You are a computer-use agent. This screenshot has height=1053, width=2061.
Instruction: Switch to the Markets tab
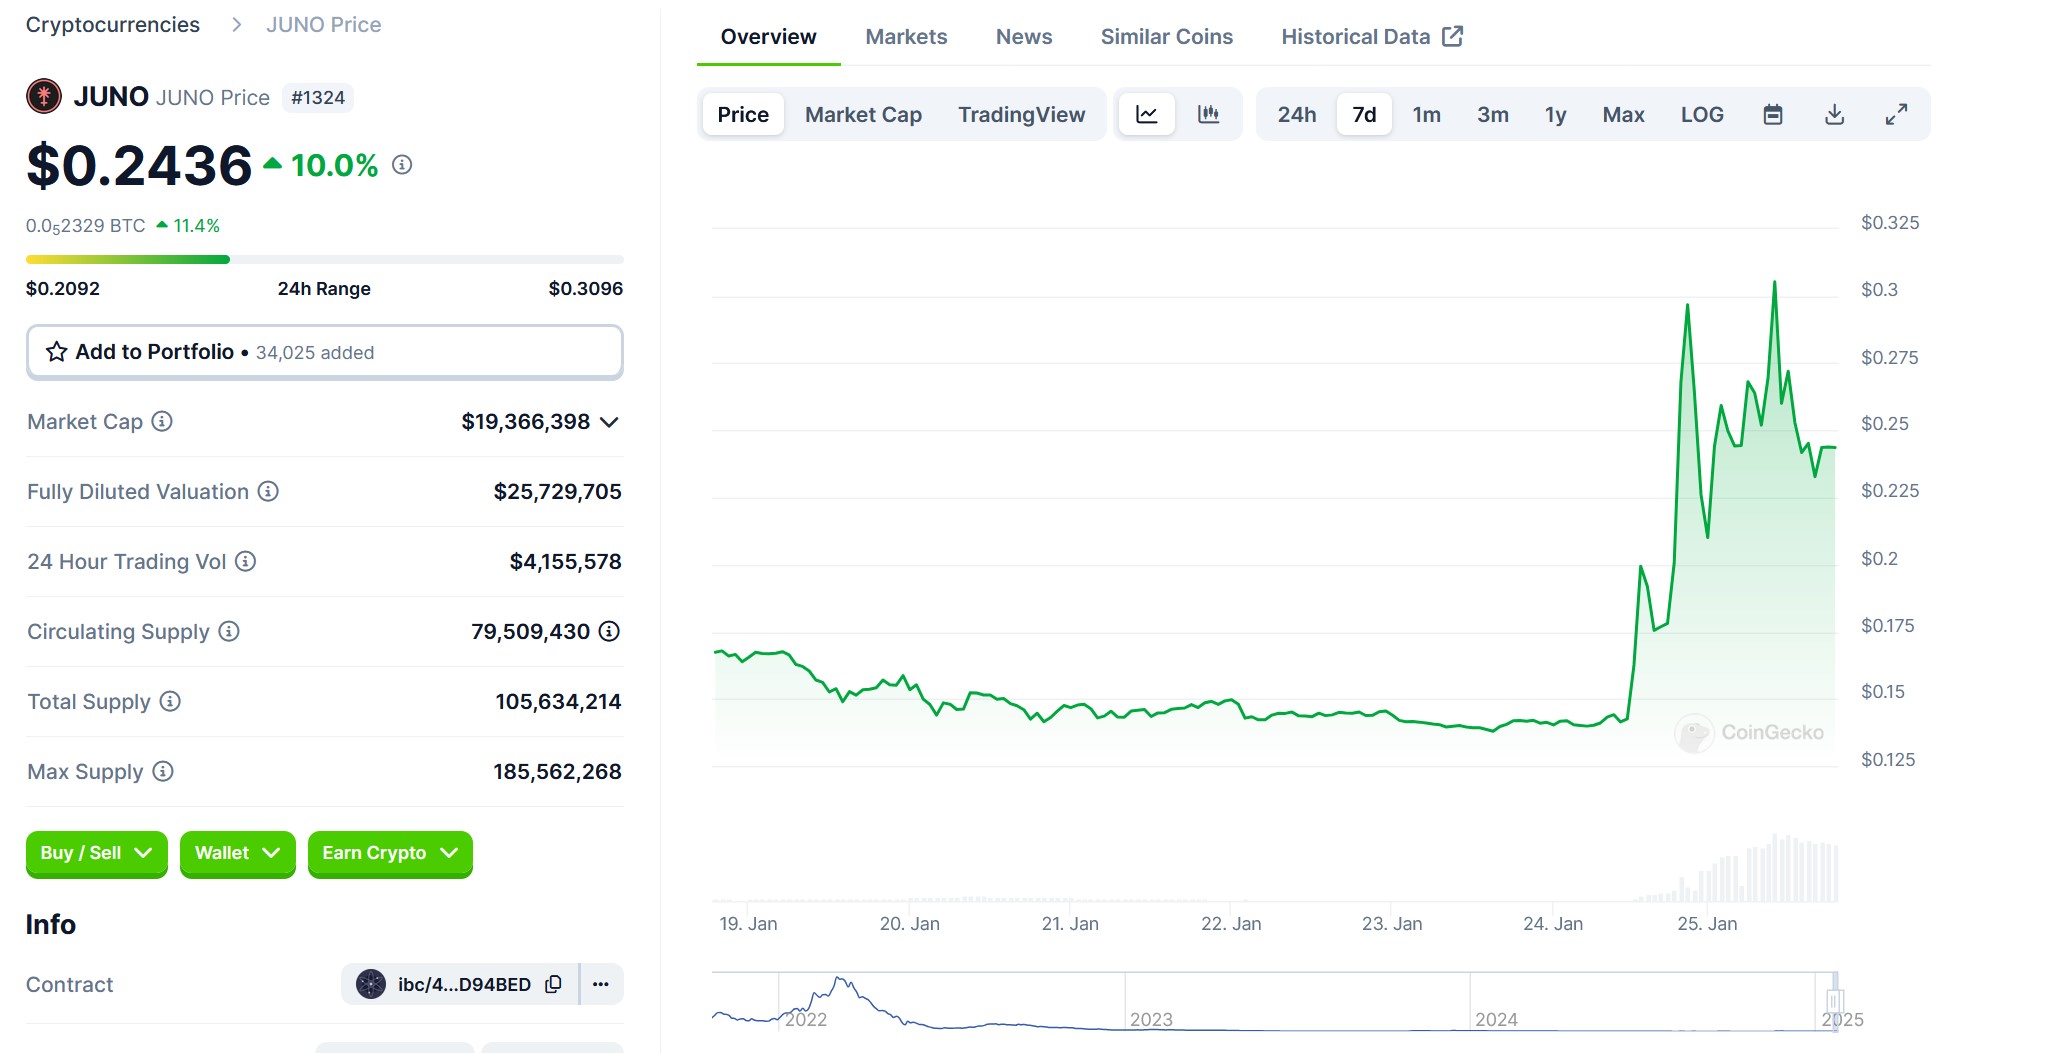(906, 36)
